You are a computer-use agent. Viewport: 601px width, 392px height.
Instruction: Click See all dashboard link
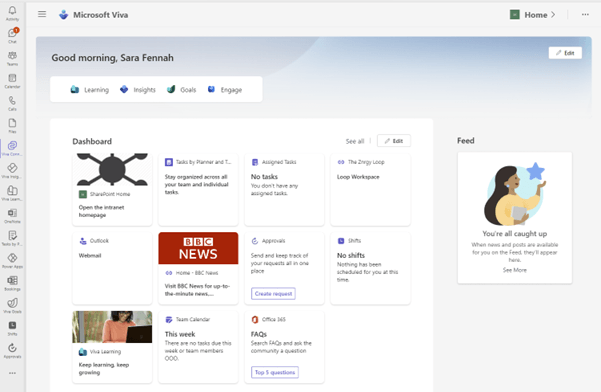355,141
